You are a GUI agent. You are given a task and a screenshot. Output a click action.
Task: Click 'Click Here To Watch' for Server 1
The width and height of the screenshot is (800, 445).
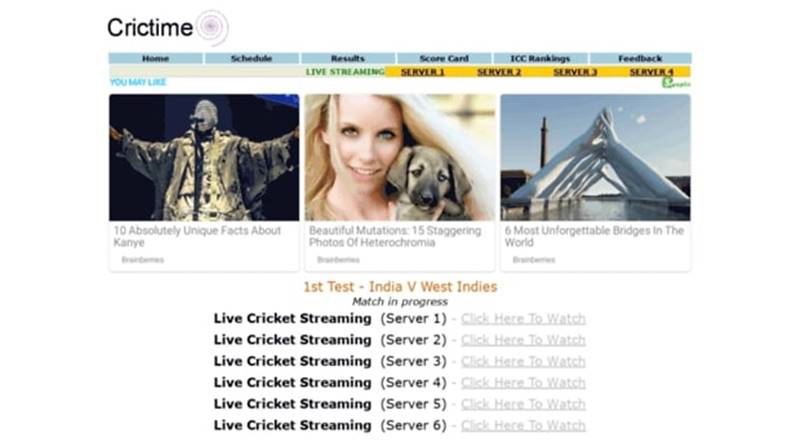point(523,318)
